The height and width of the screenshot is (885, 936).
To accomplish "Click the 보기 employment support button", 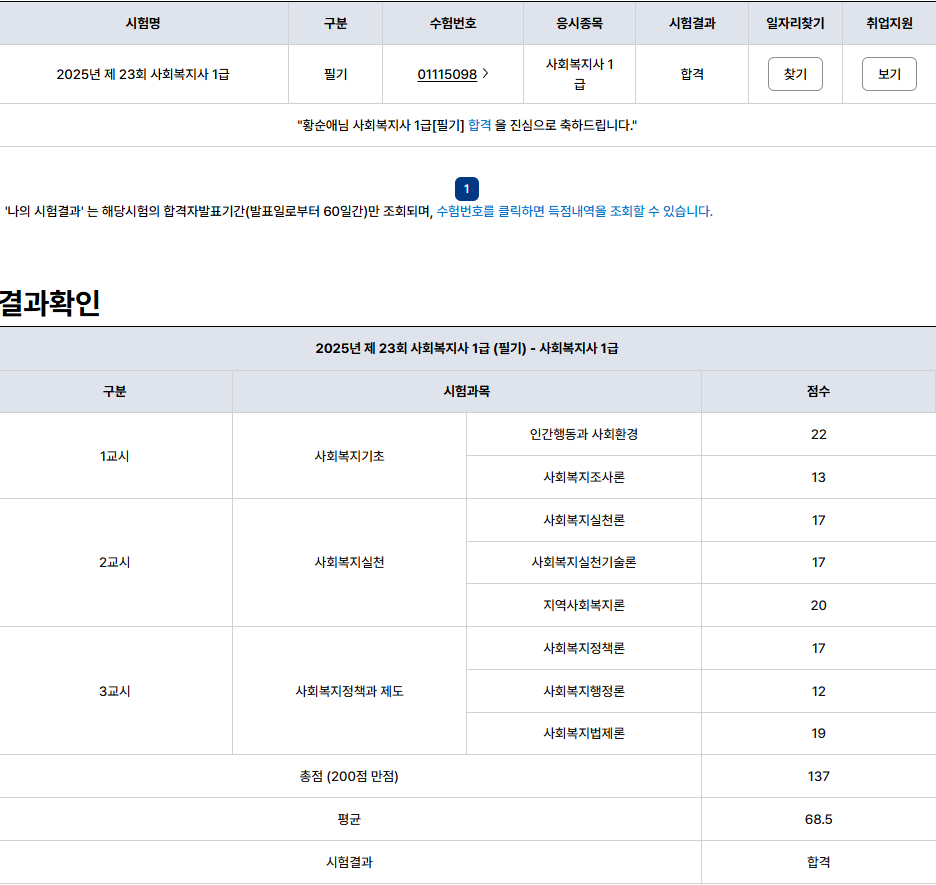I will tap(889, 74).
